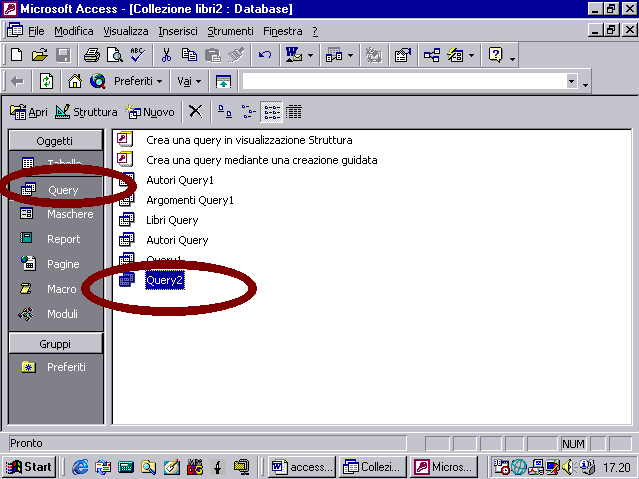Click the Print icon
The height and width of the screenshot is (479, 639).
92,55
